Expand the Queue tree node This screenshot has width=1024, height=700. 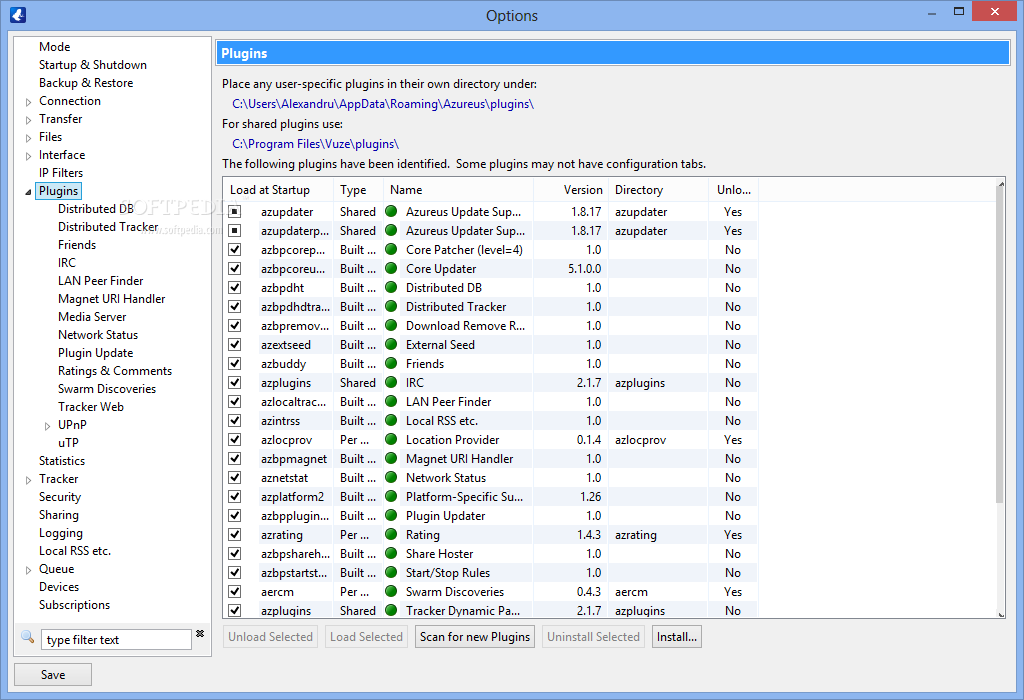click(28, 570)
